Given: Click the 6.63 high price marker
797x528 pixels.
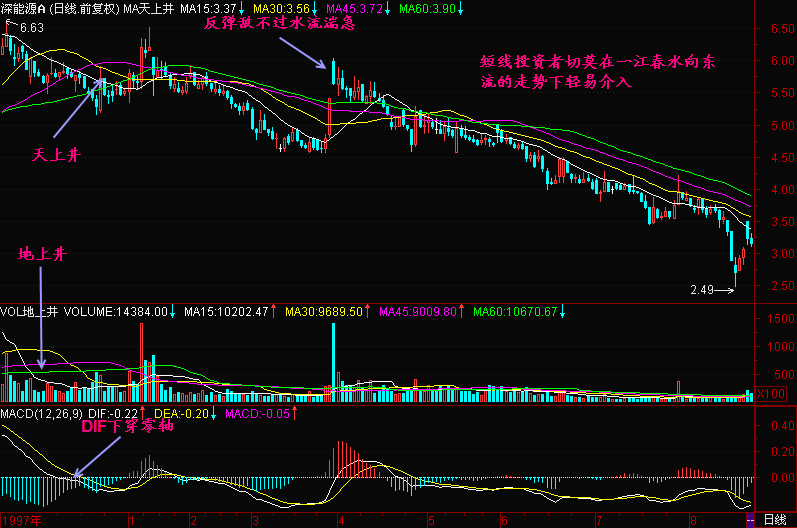Looking at the screenshot, I should [x=30, y=27].
